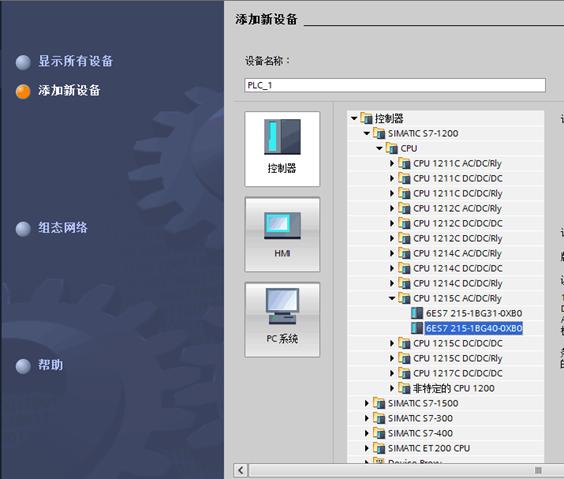Click the SIMATIC S7-1500 folder icon
Image resolution: width=564 pixels, height=479 pixels.
coord(379,403)
